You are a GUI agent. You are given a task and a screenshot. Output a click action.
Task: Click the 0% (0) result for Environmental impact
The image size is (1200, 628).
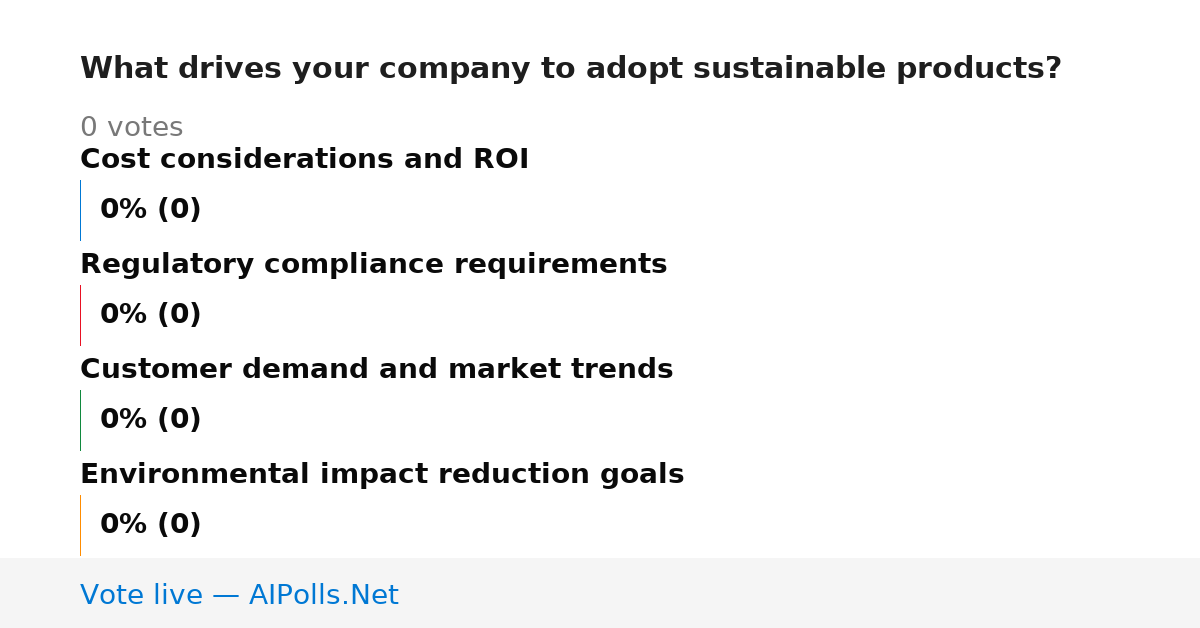pyautogui.click(x=150, y=525)
